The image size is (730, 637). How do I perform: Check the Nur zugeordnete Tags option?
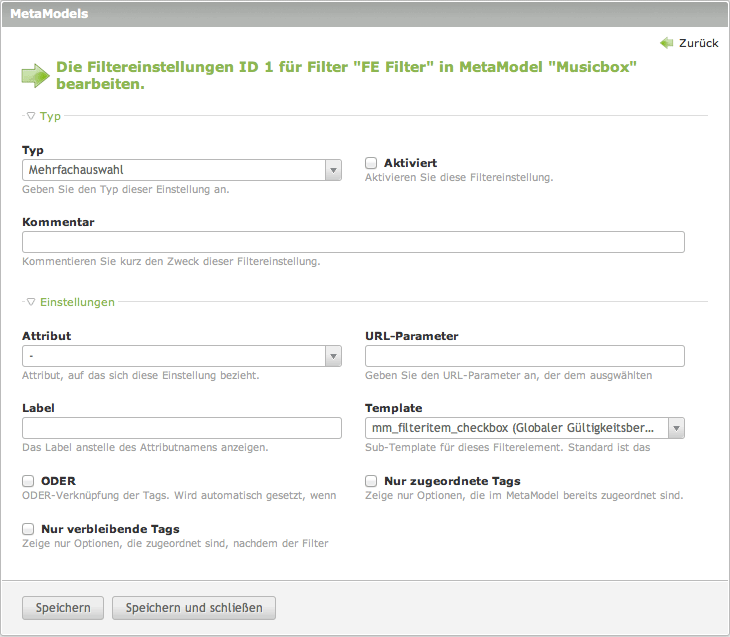click(x=371, y=481)
